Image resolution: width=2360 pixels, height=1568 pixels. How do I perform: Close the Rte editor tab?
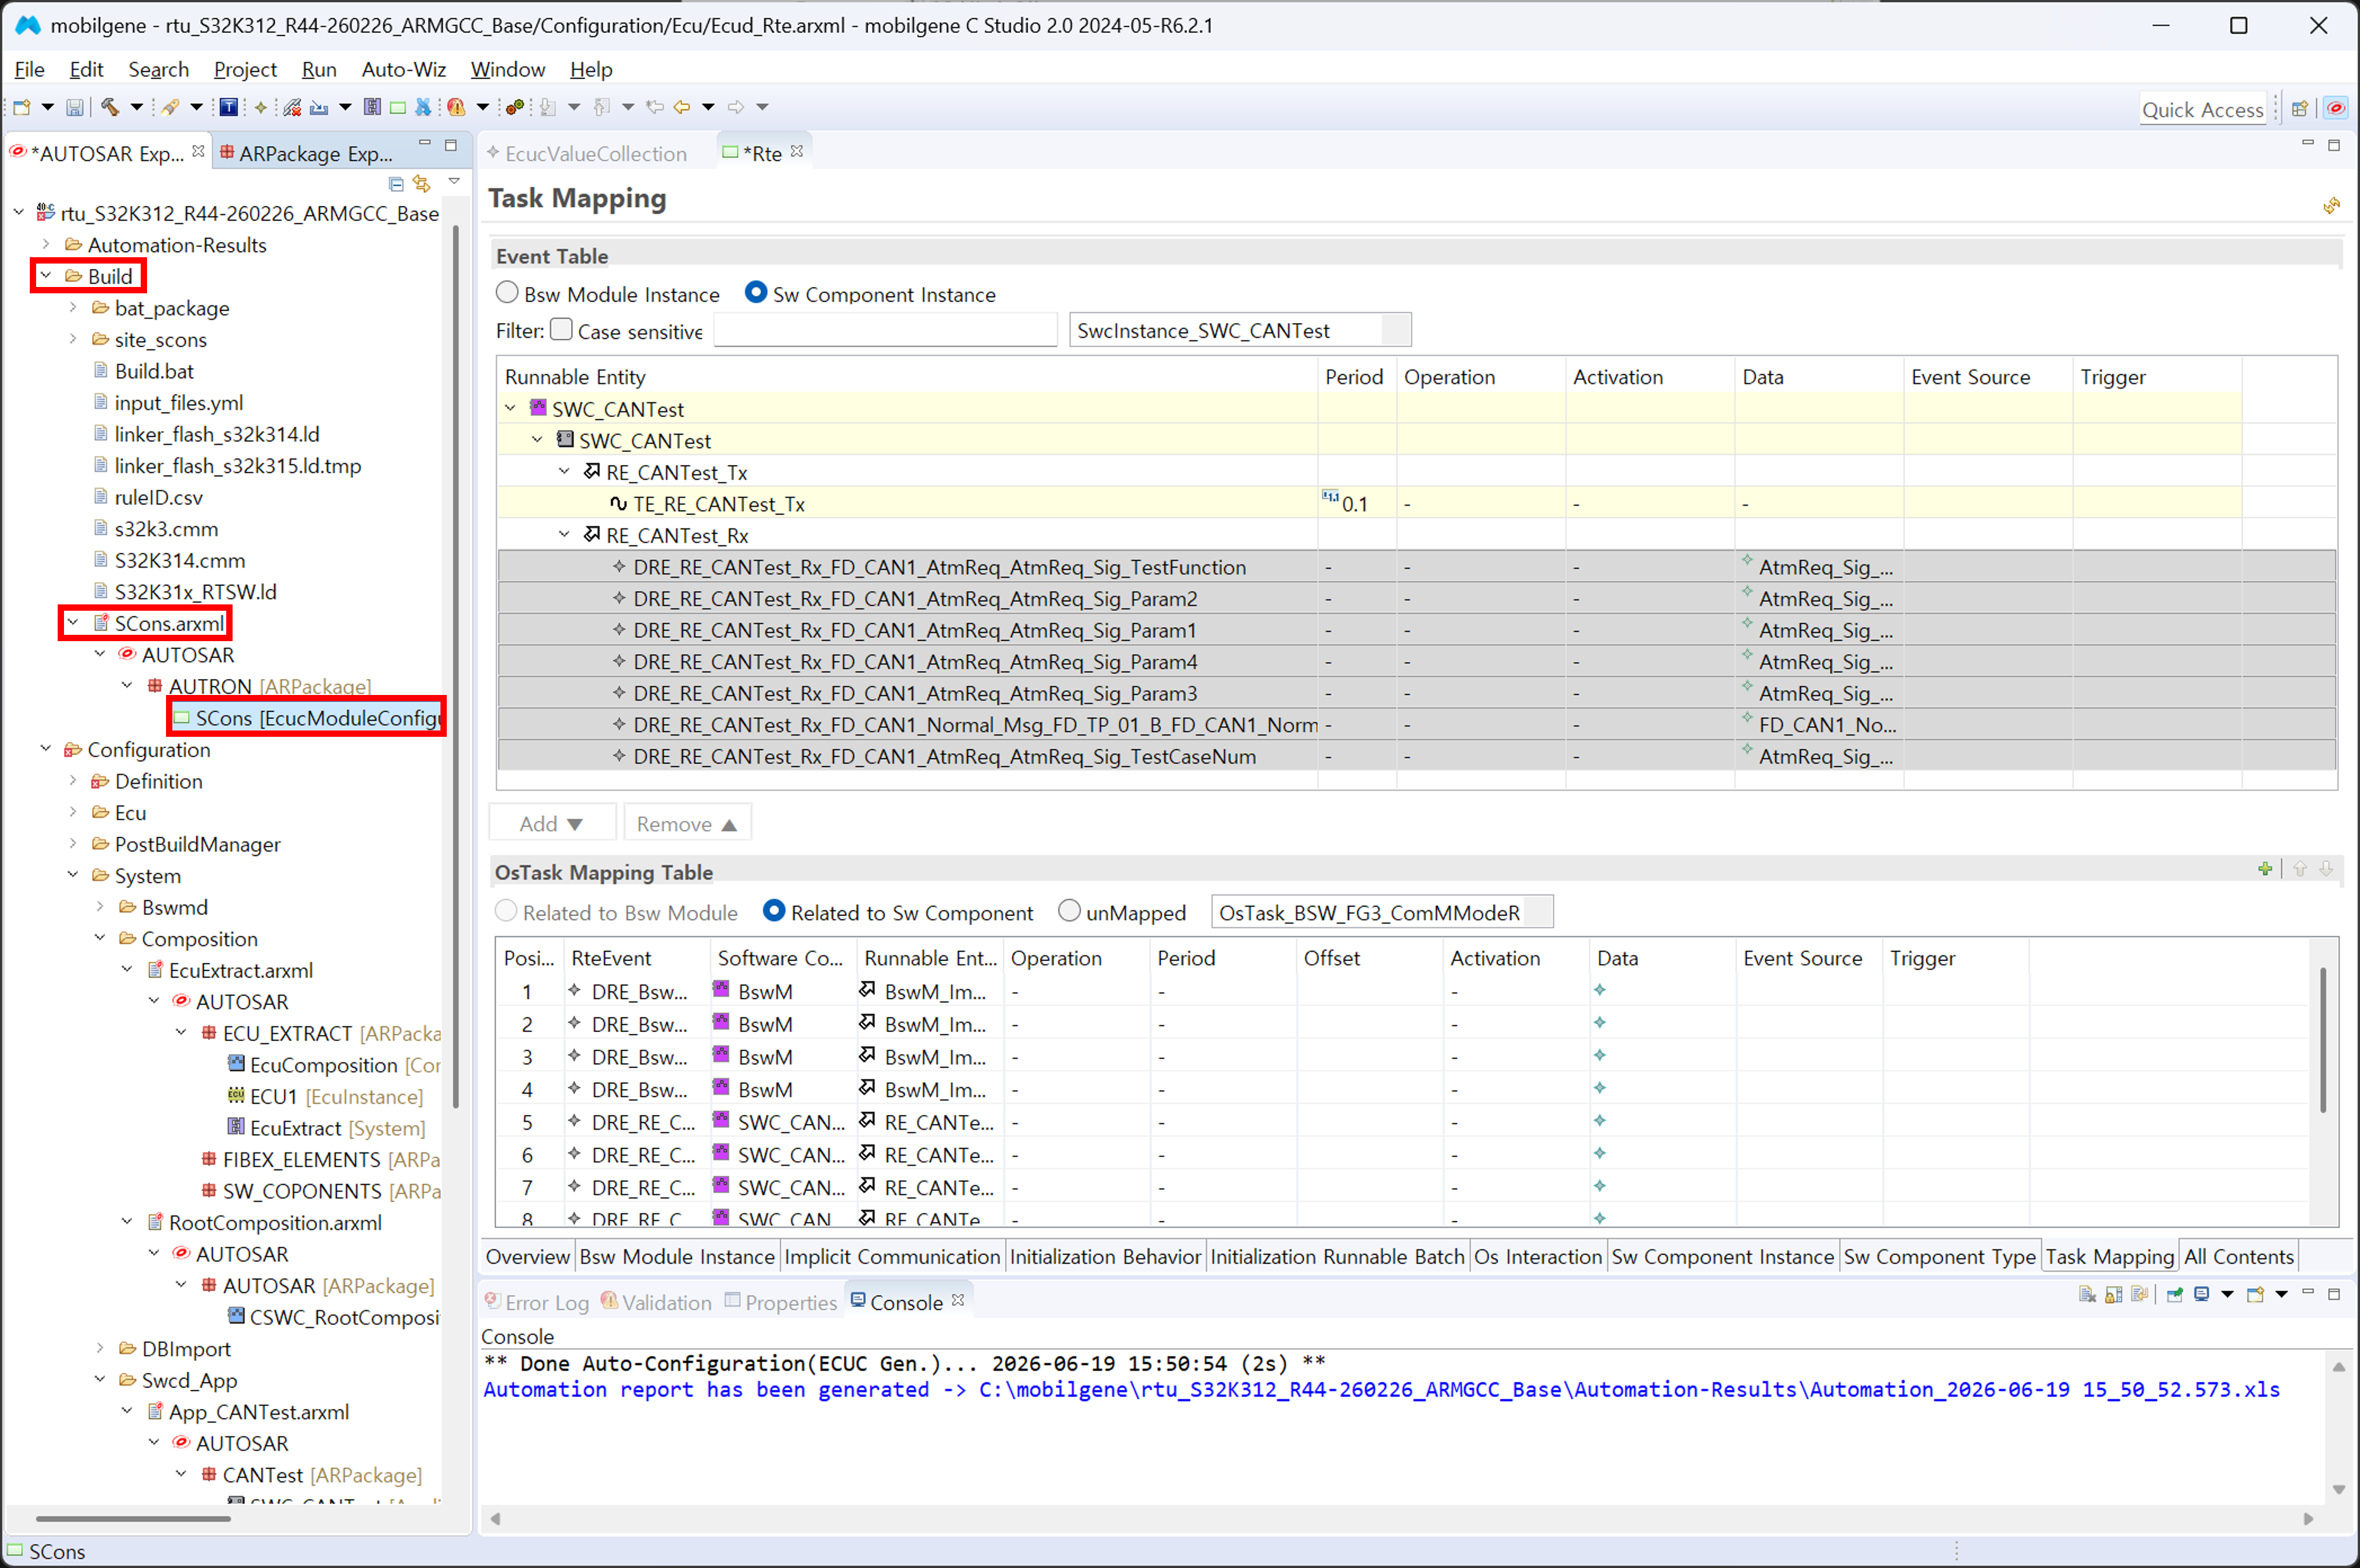(x=797, y=152)
